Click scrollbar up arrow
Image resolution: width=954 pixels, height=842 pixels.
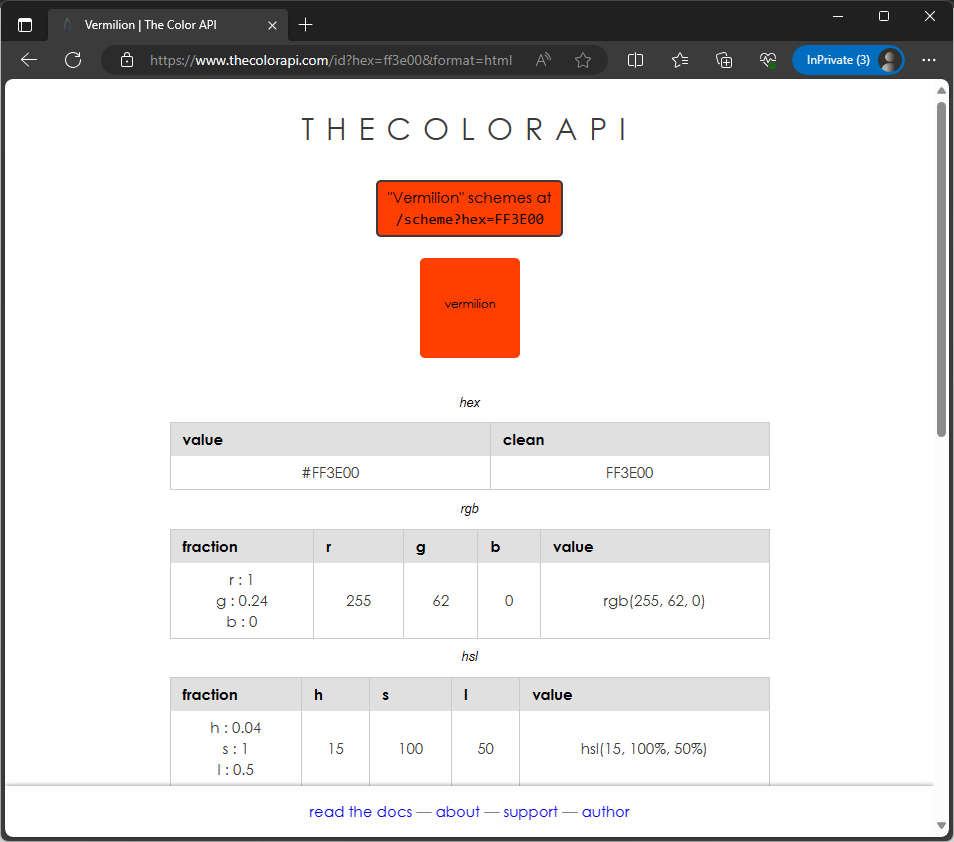[941, 90]
